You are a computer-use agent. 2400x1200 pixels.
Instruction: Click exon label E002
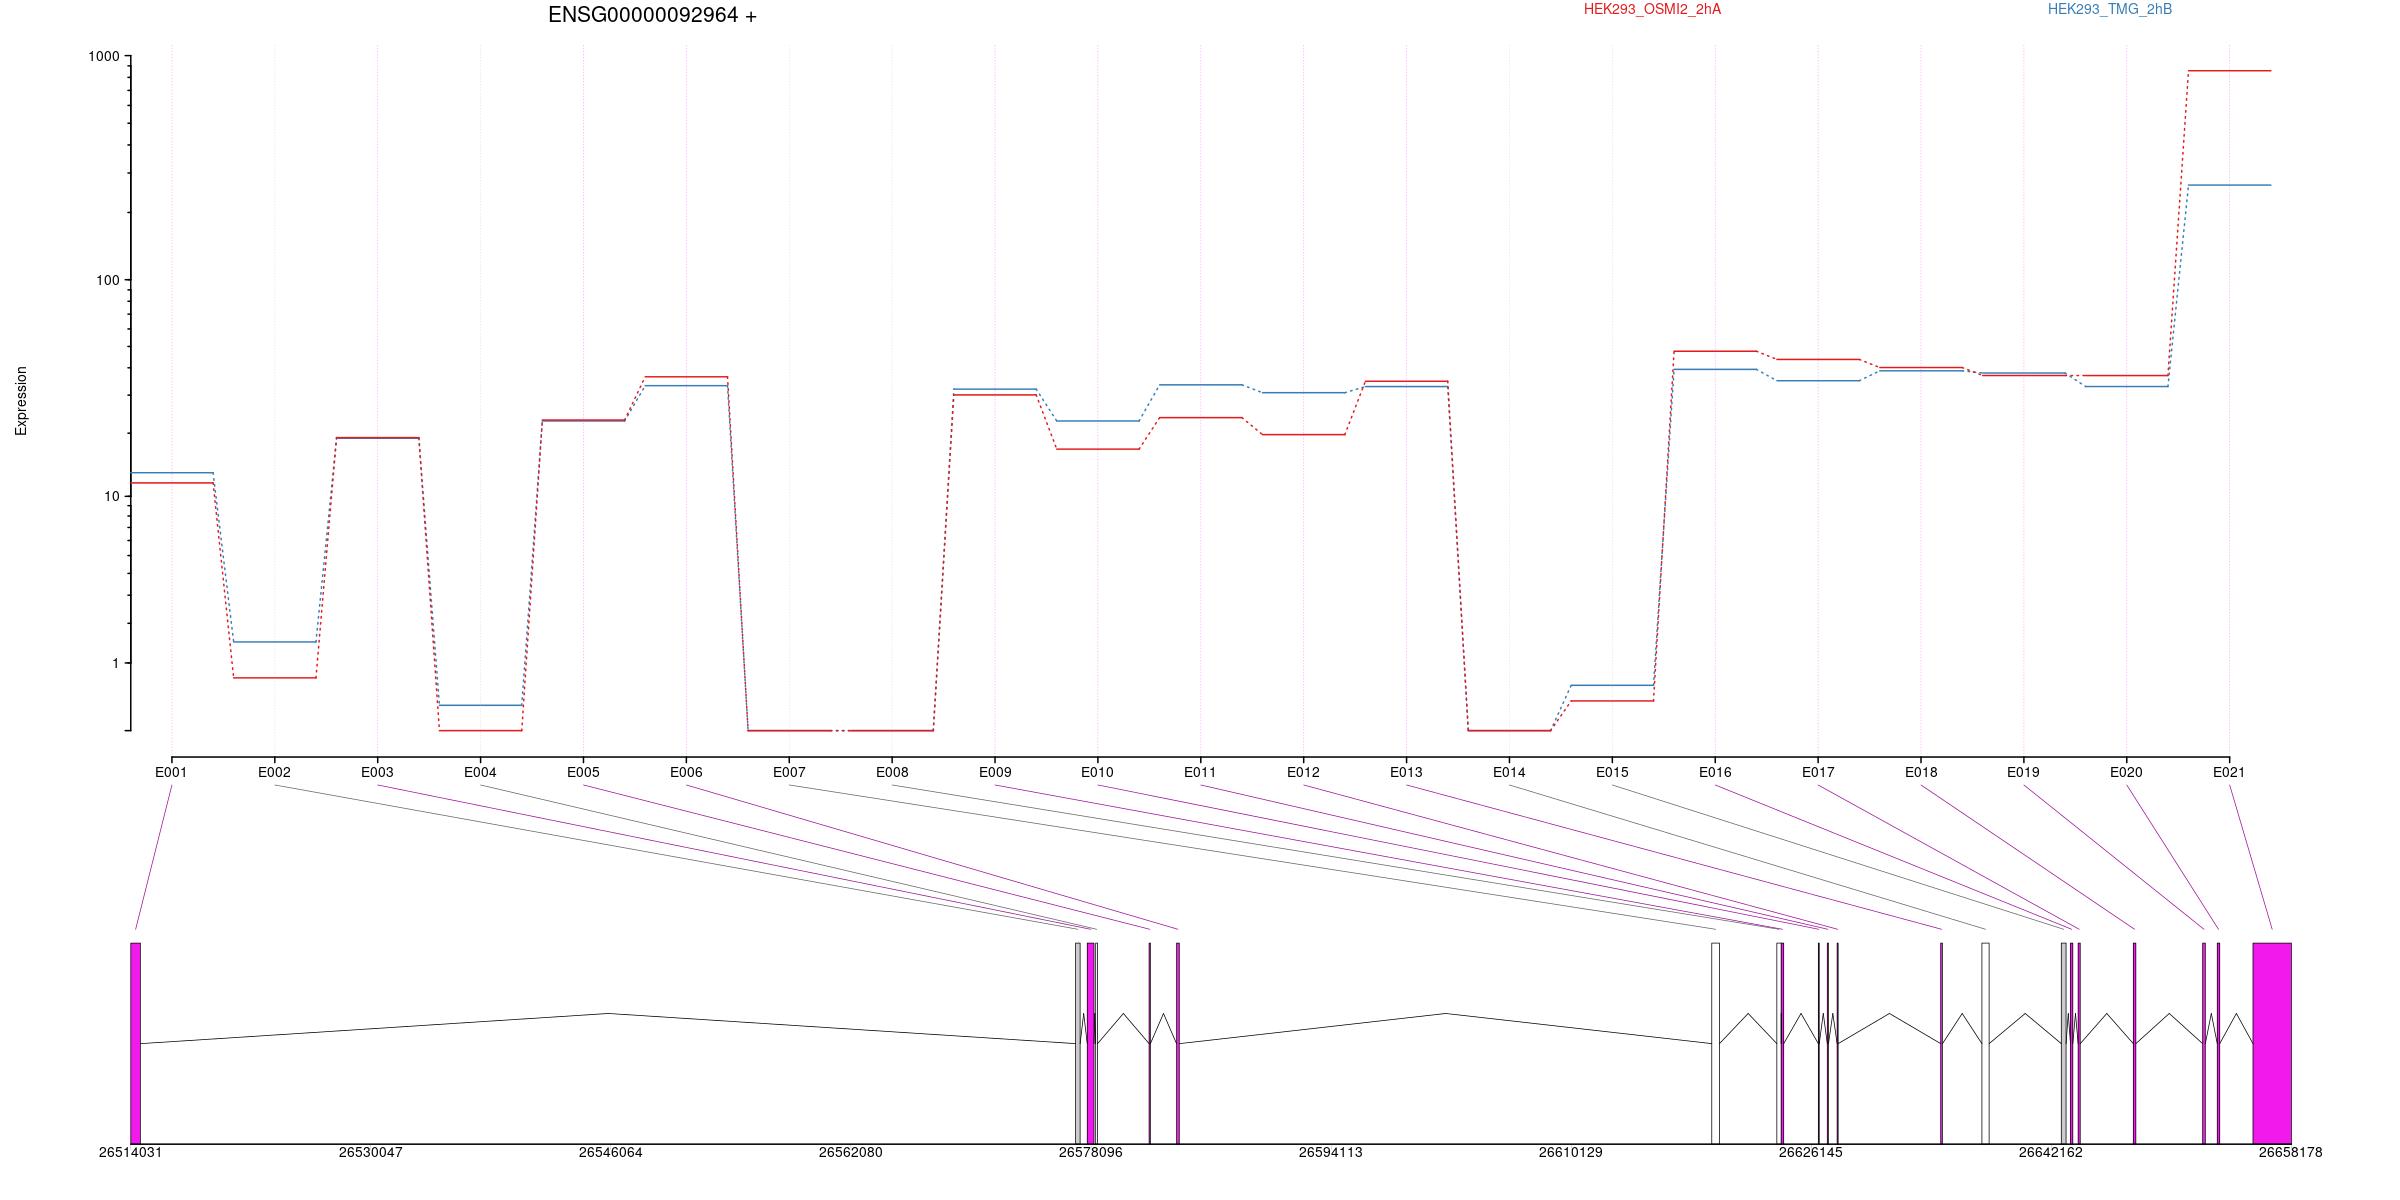click(274, 772)
